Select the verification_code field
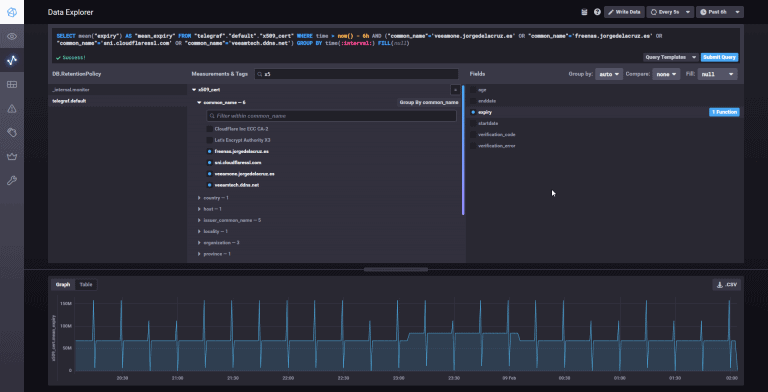Viewport: 768px width, 392px height. (473, 134)
